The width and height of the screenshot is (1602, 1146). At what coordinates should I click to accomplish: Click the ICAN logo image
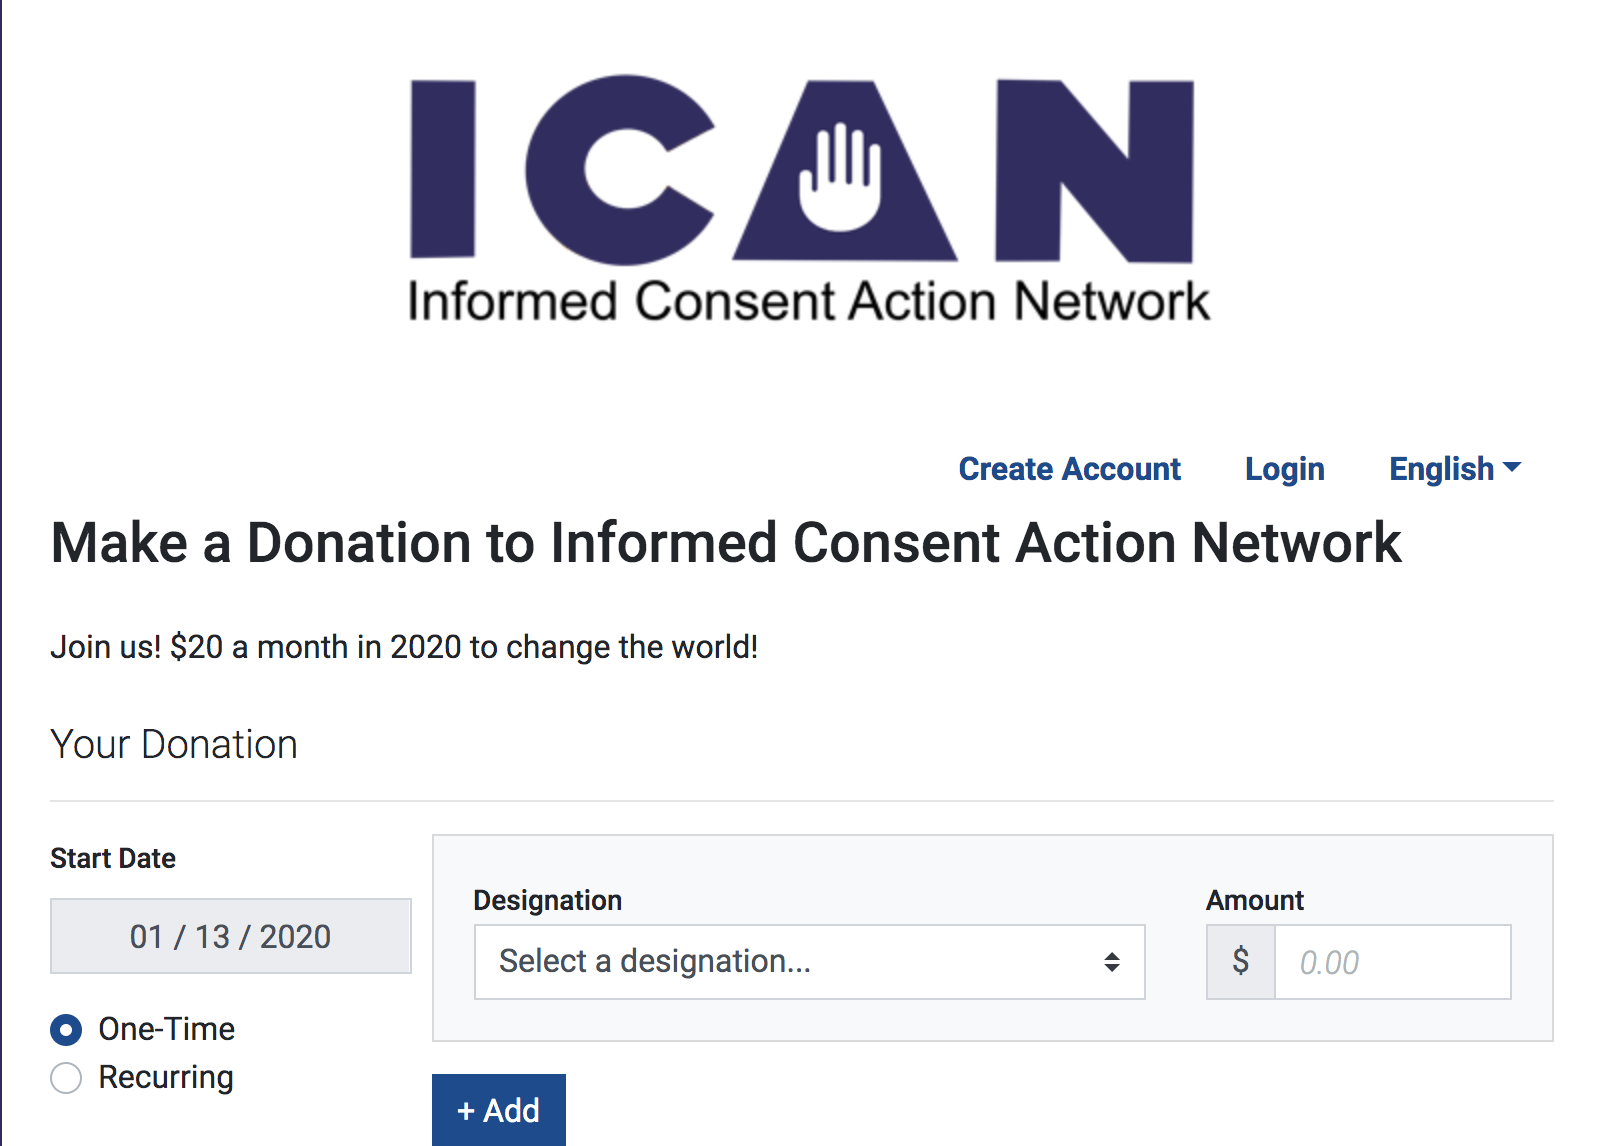809,198
